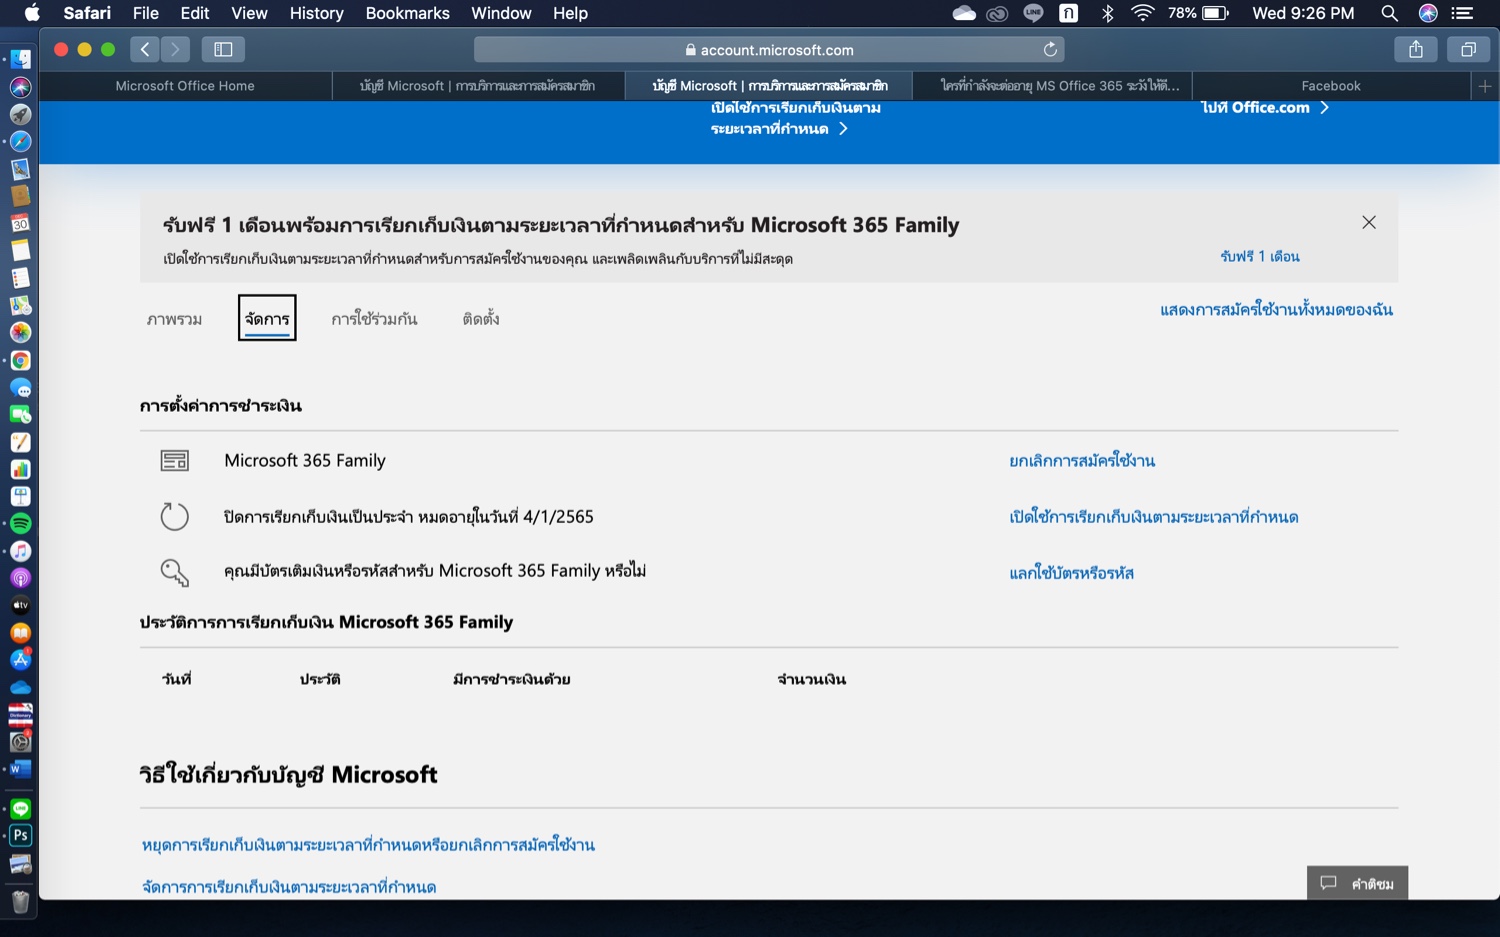1500x937 pixels.
Task: Go forward with Safari's forward arrow
Action: click(x=175, y=49)
